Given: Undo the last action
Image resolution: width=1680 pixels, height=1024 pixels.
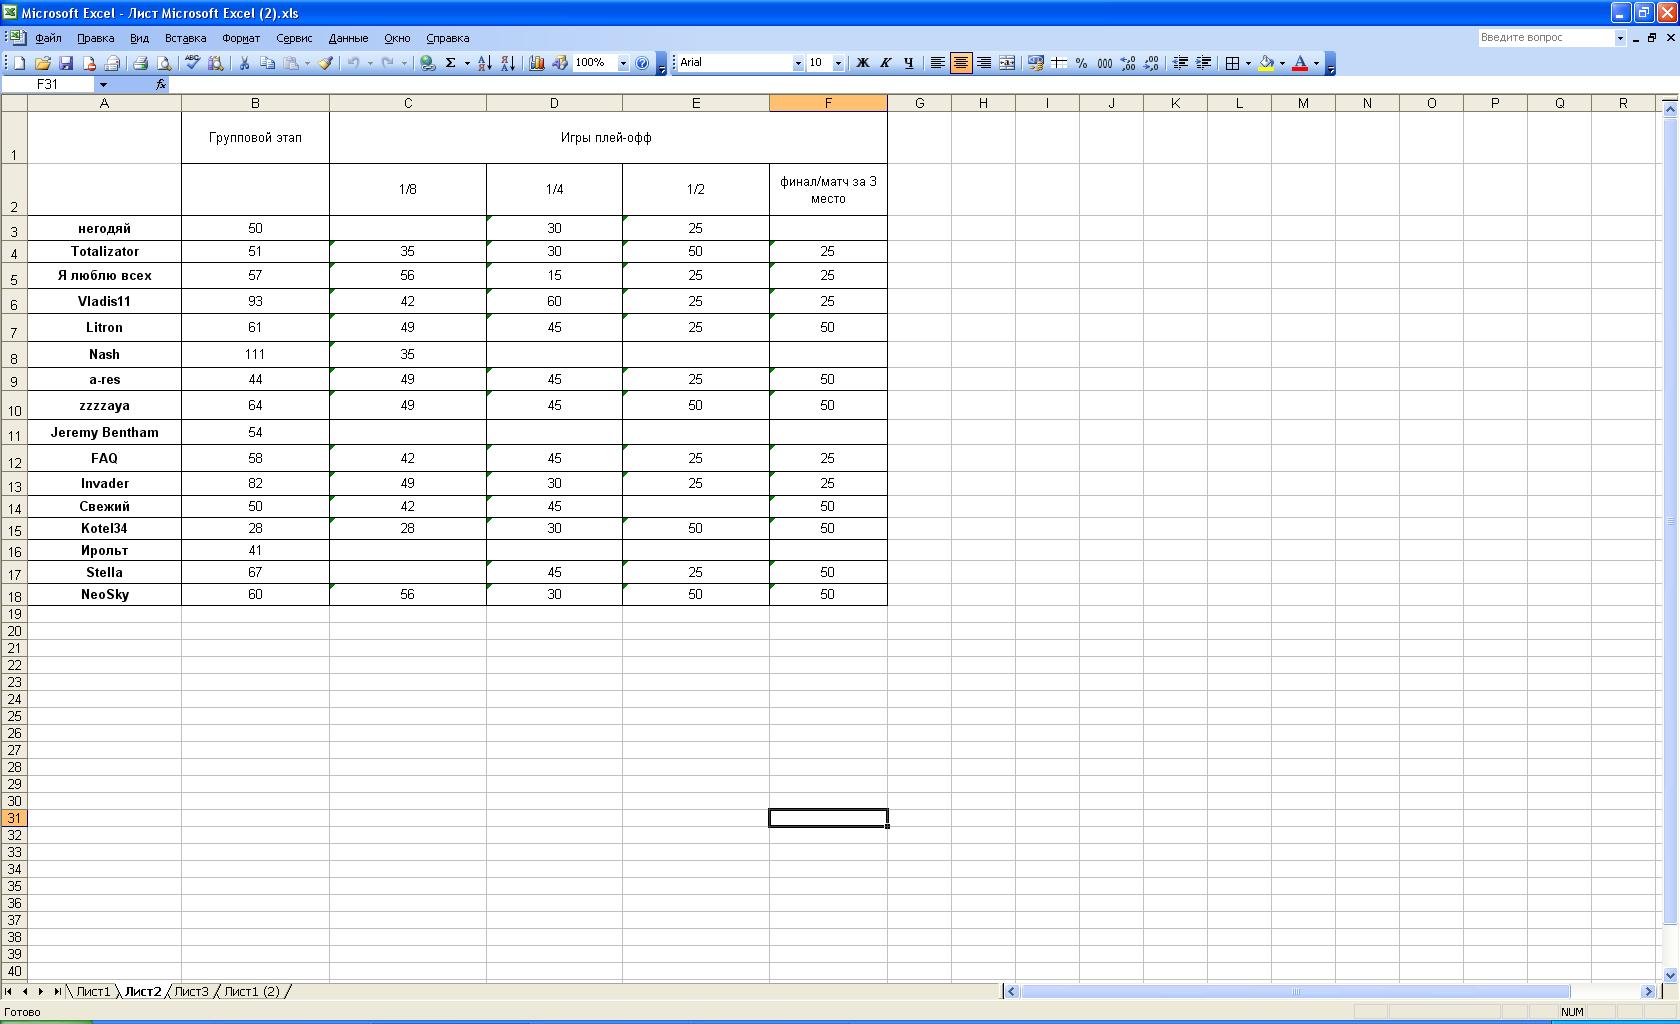Looking at the screenshot, I should pos(353,63).
